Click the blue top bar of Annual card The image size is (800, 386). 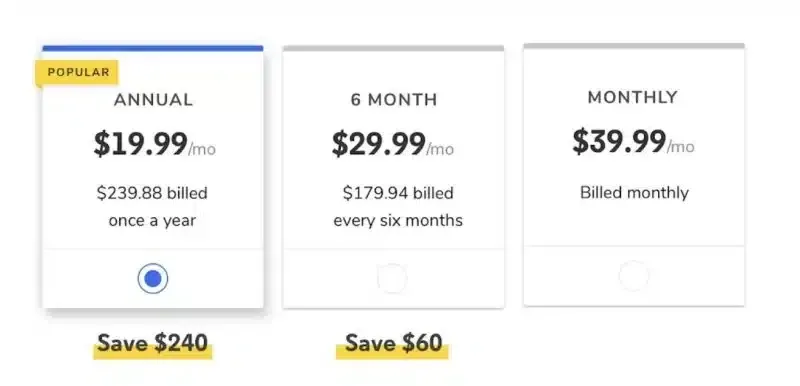pyautogui.click(x=153, y=48)
